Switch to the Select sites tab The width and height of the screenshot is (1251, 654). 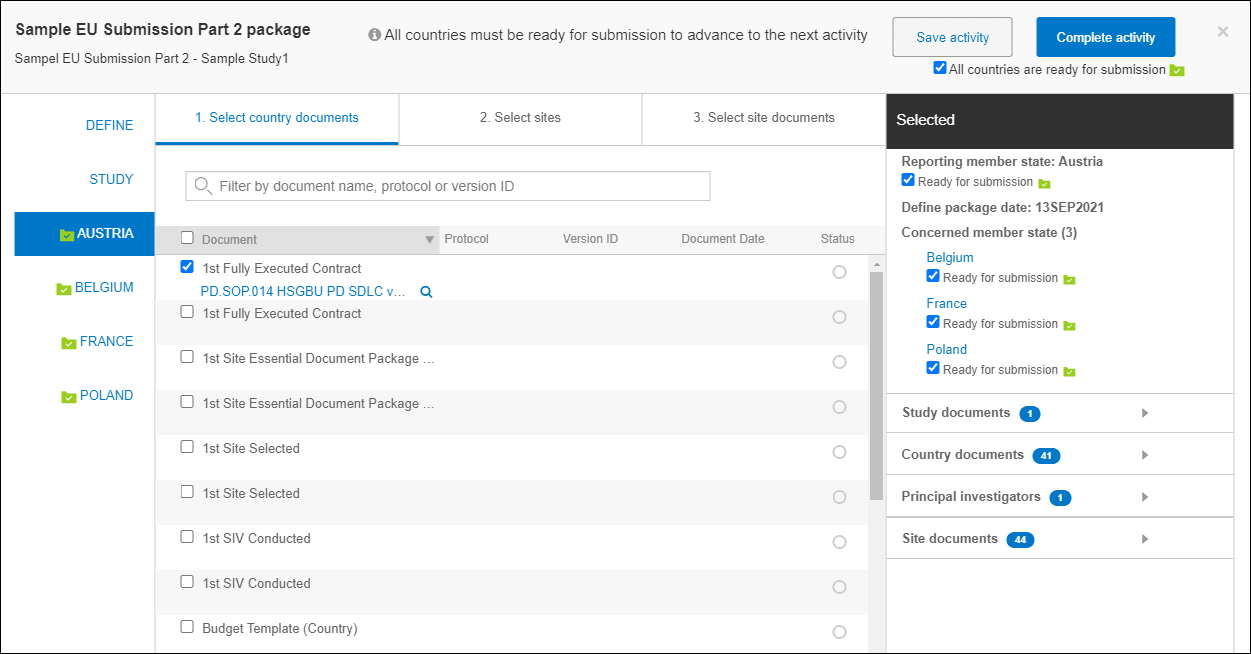(520, 118)
